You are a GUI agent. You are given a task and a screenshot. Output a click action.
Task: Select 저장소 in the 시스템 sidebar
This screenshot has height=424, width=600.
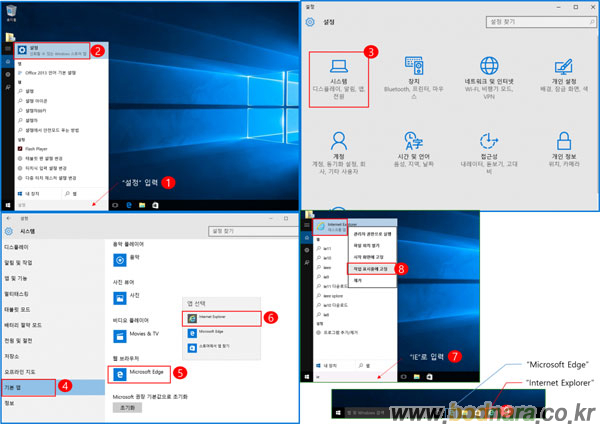point(11,356)
